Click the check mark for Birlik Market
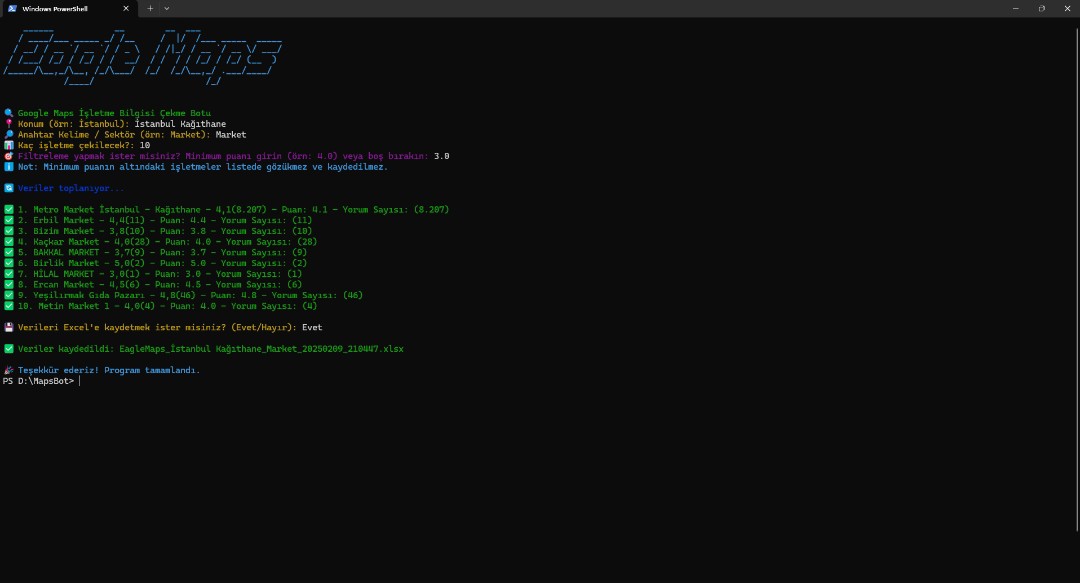This screenshot has height=583, width=1080. (9, 263)
